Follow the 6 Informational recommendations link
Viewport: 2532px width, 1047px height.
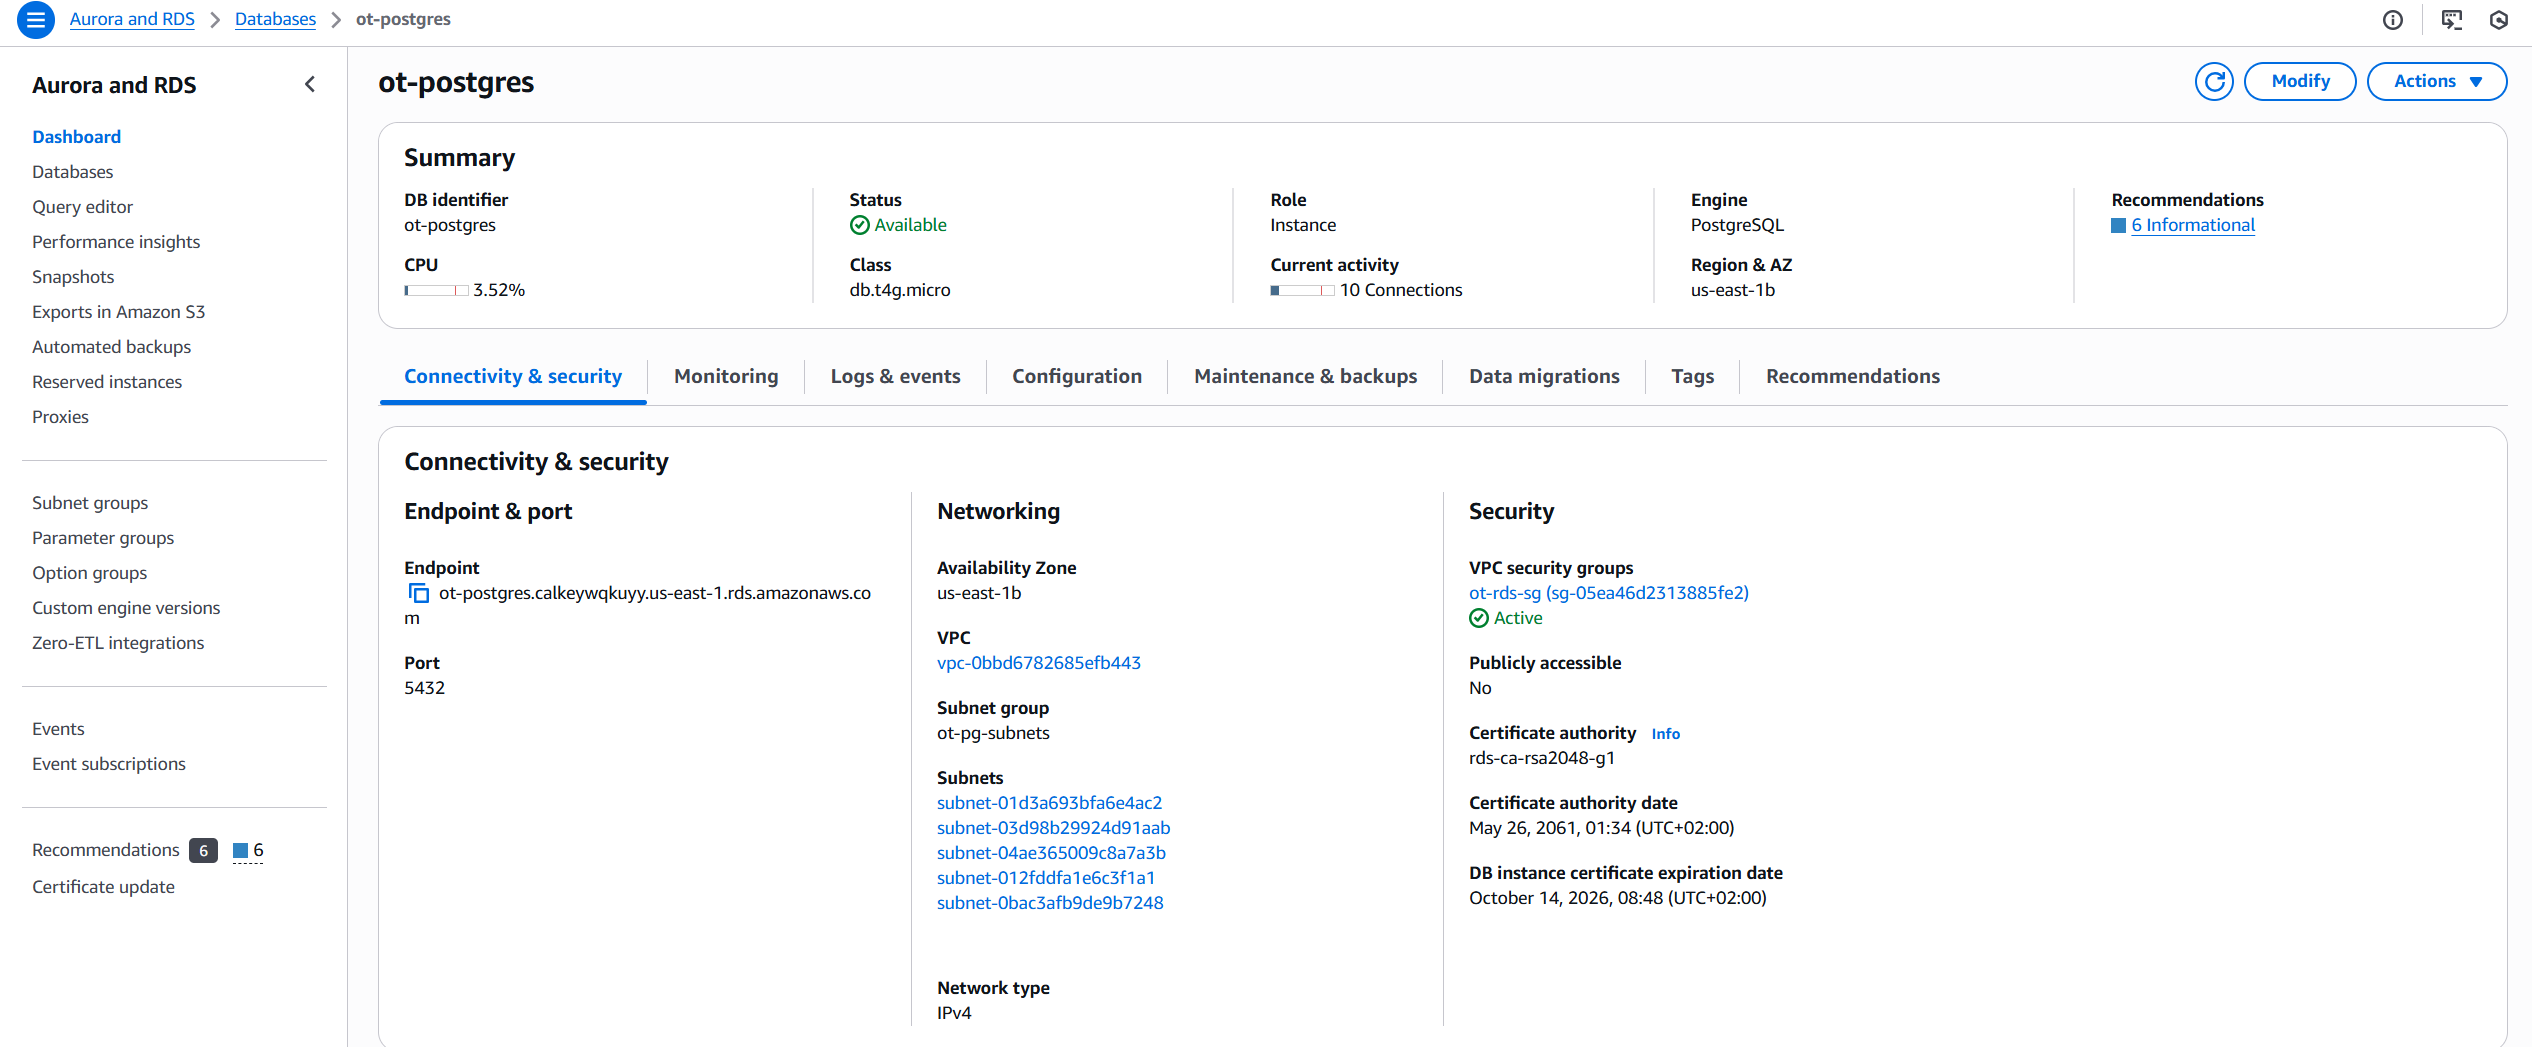(2192, 225)
